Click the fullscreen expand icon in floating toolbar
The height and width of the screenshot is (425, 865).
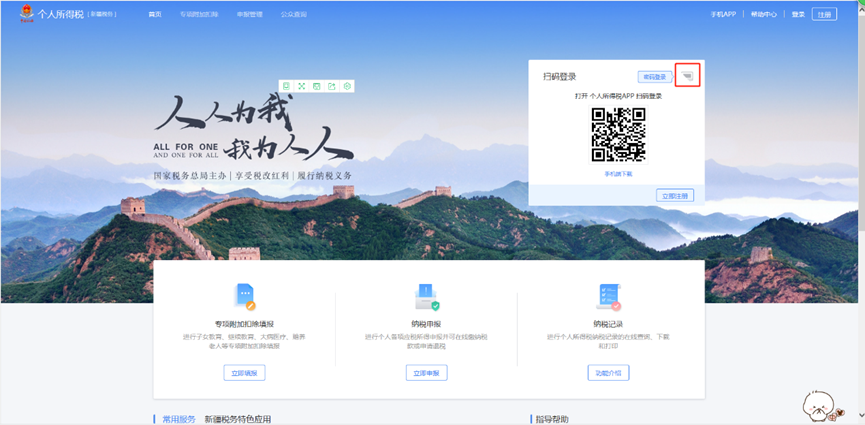tap(301, 87)
